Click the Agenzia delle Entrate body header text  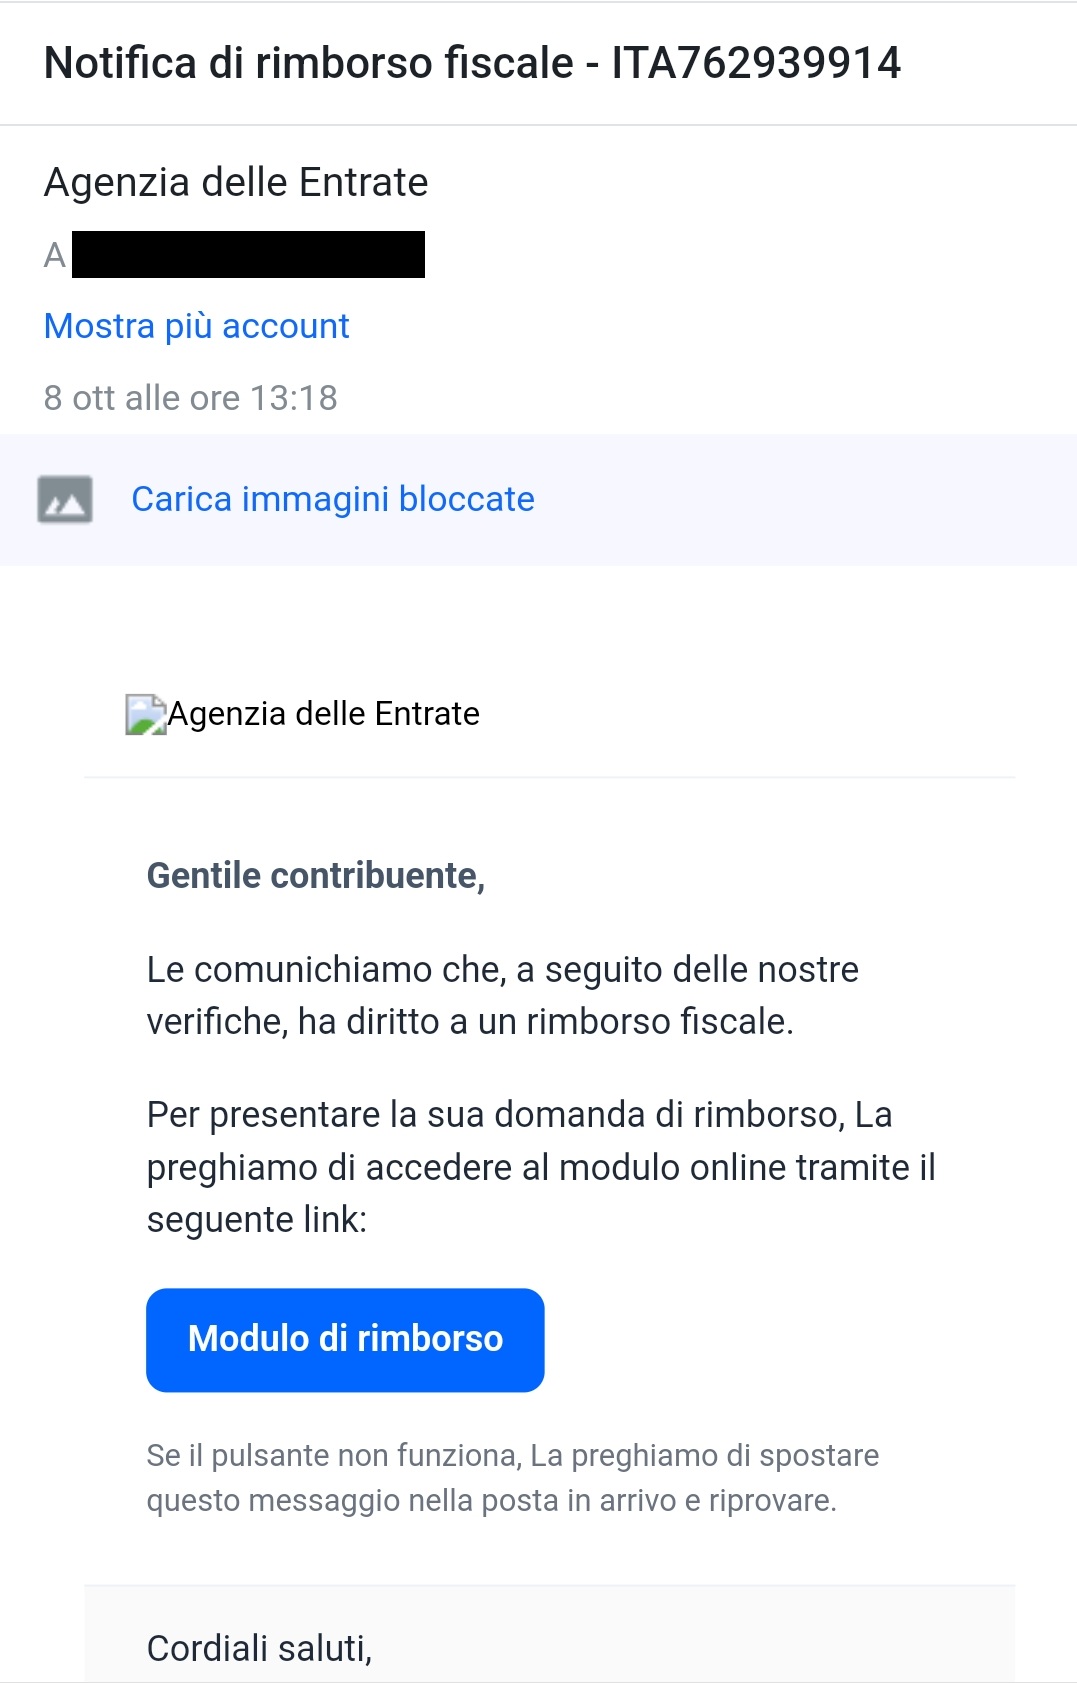(323, 714)
